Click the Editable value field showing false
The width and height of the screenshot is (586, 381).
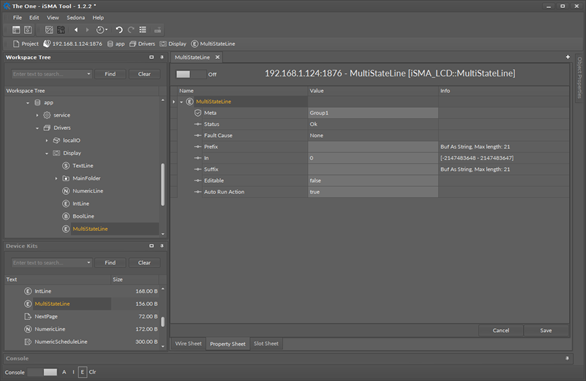(x=373, y=181)
